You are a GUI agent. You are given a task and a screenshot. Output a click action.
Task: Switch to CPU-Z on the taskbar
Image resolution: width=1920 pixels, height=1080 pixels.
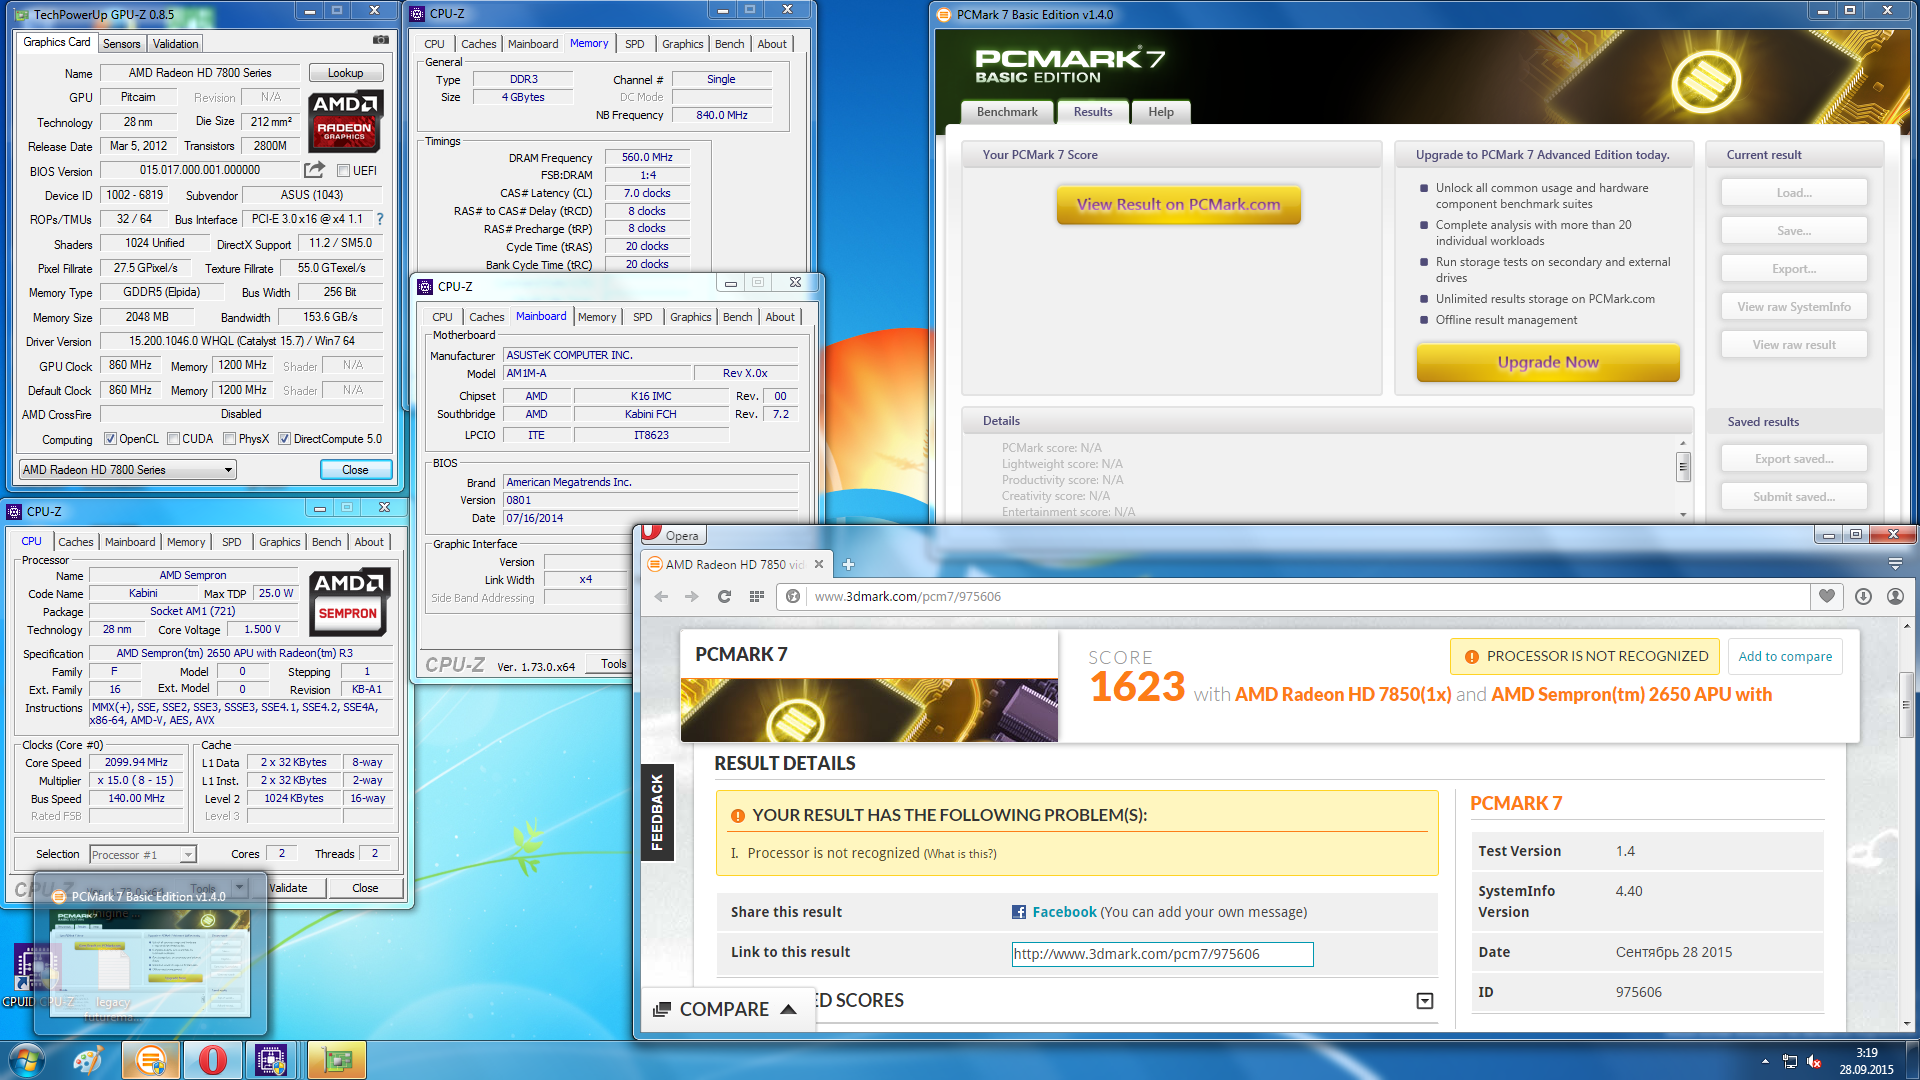(272, 1060)
